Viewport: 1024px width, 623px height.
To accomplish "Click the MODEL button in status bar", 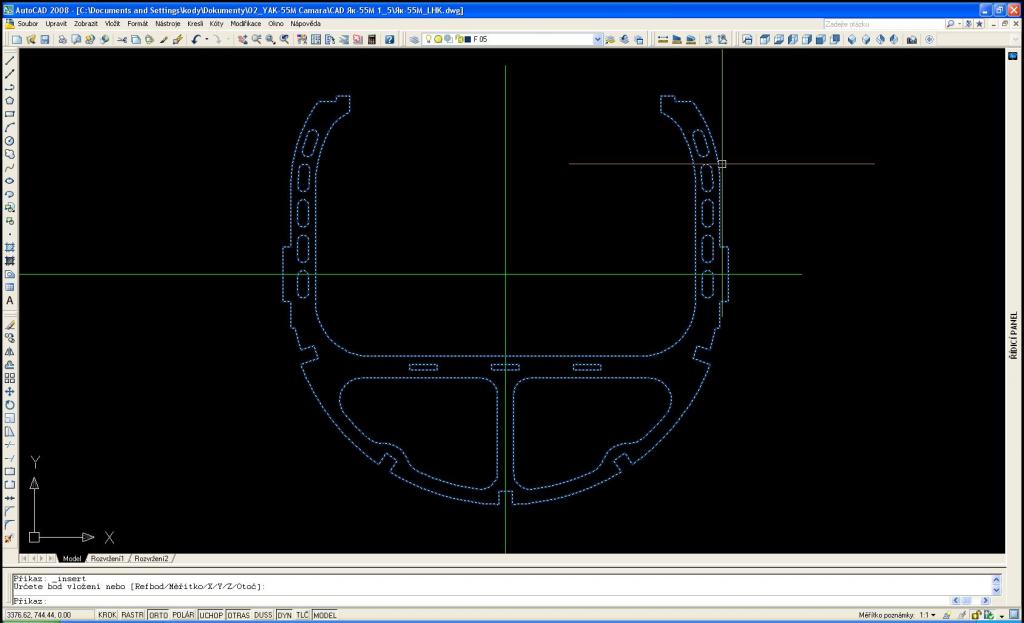I will pos(325,615).
